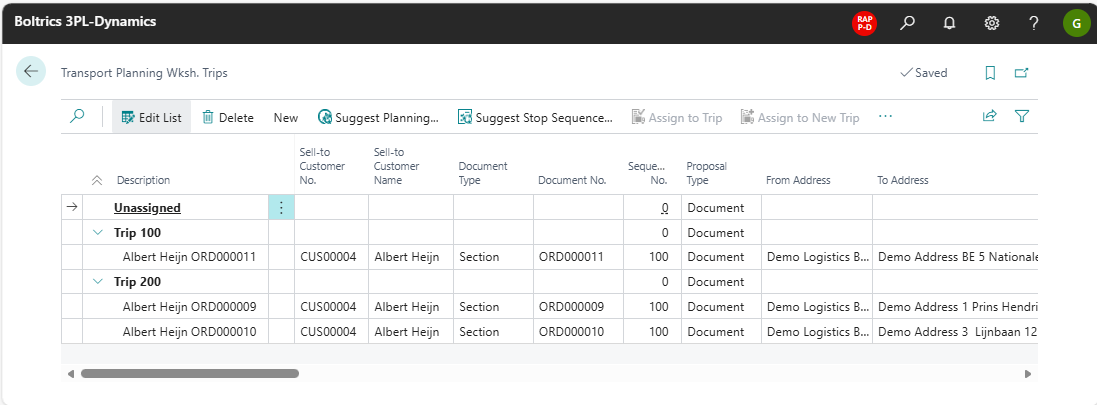Click the horizontal scrollbar thumb
This screenshot has height=405, width=1097.
point(189,373)
